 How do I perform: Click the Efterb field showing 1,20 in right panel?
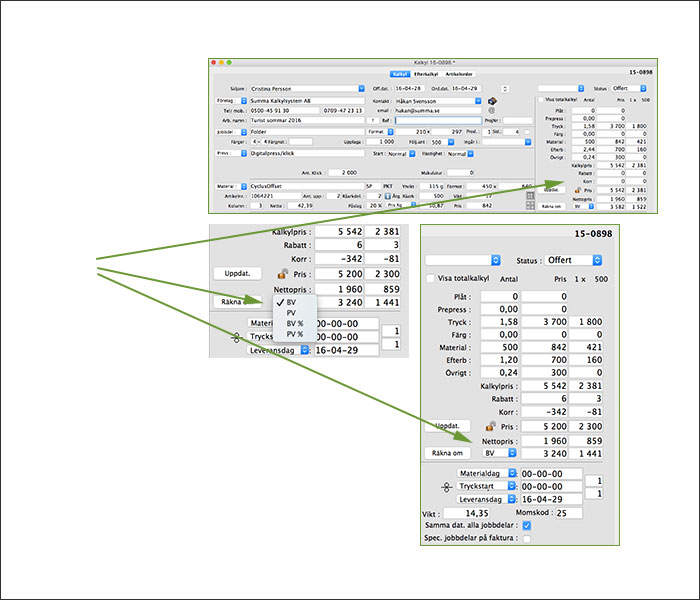[500, 360]
